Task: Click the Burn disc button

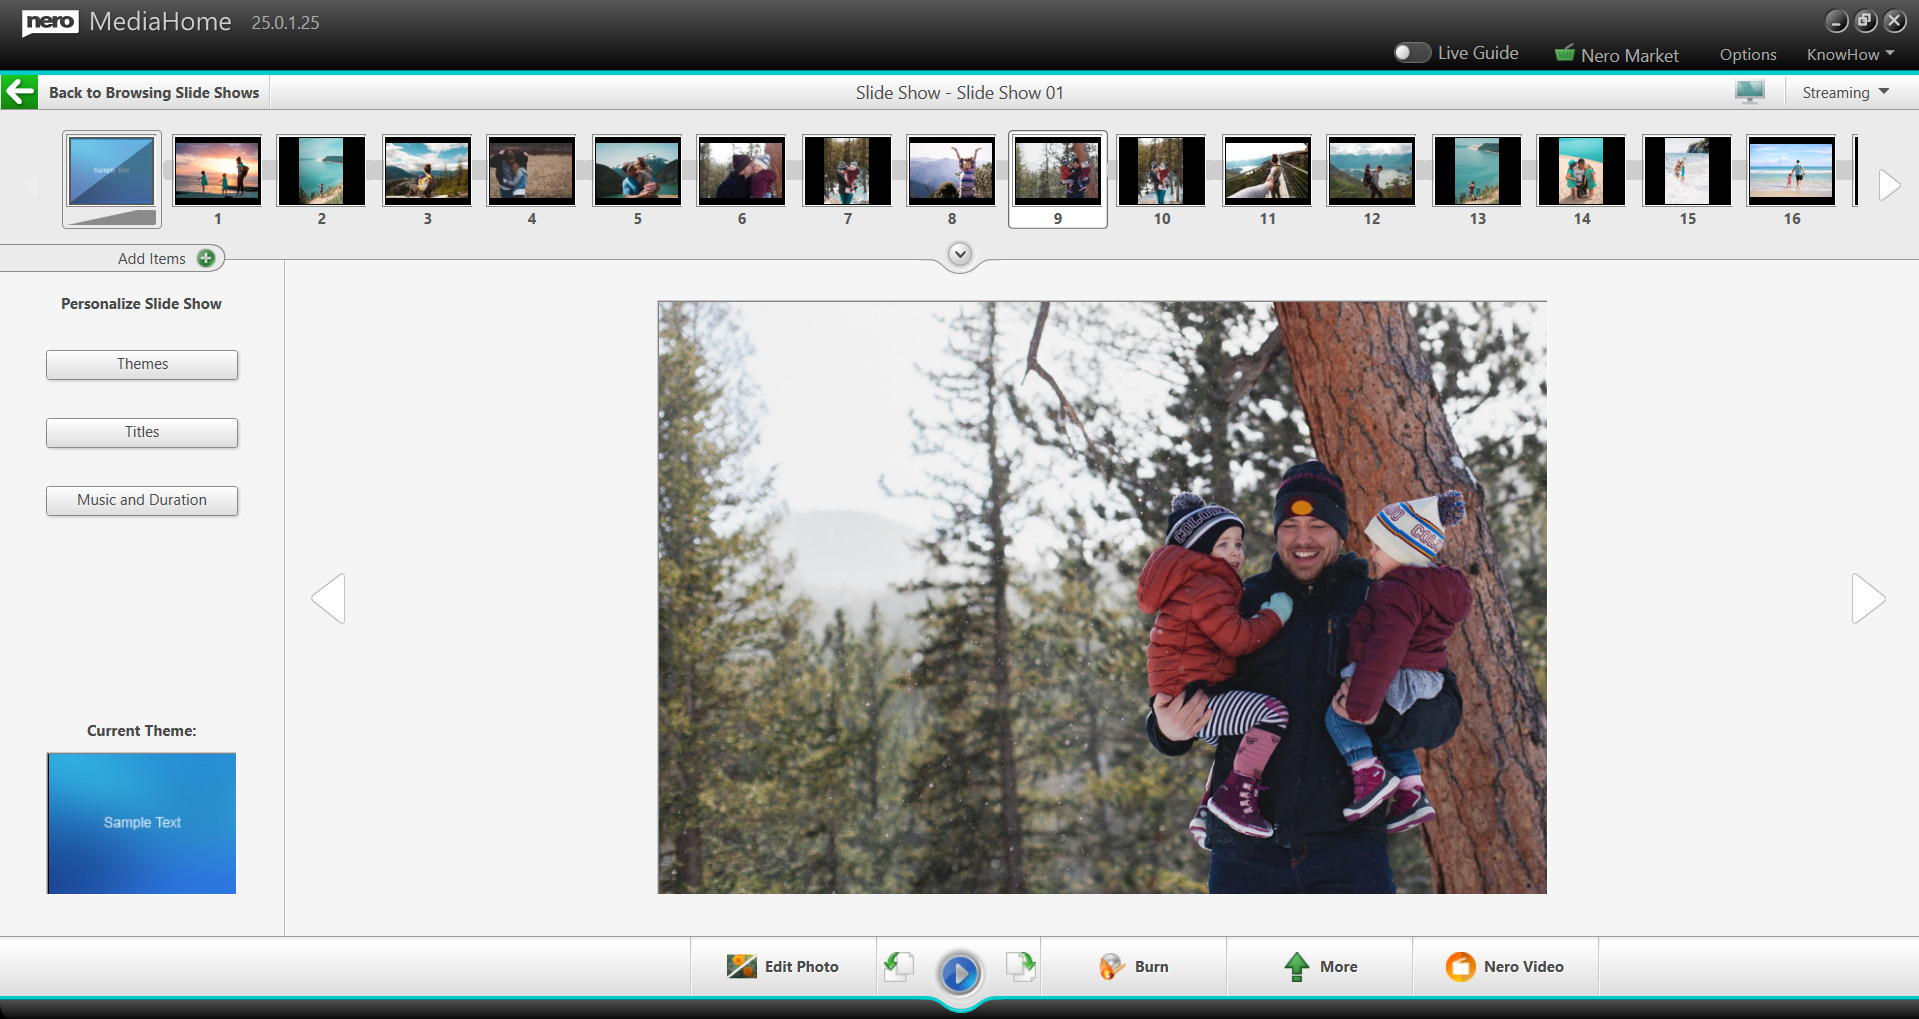Action: coord(1134,966)
